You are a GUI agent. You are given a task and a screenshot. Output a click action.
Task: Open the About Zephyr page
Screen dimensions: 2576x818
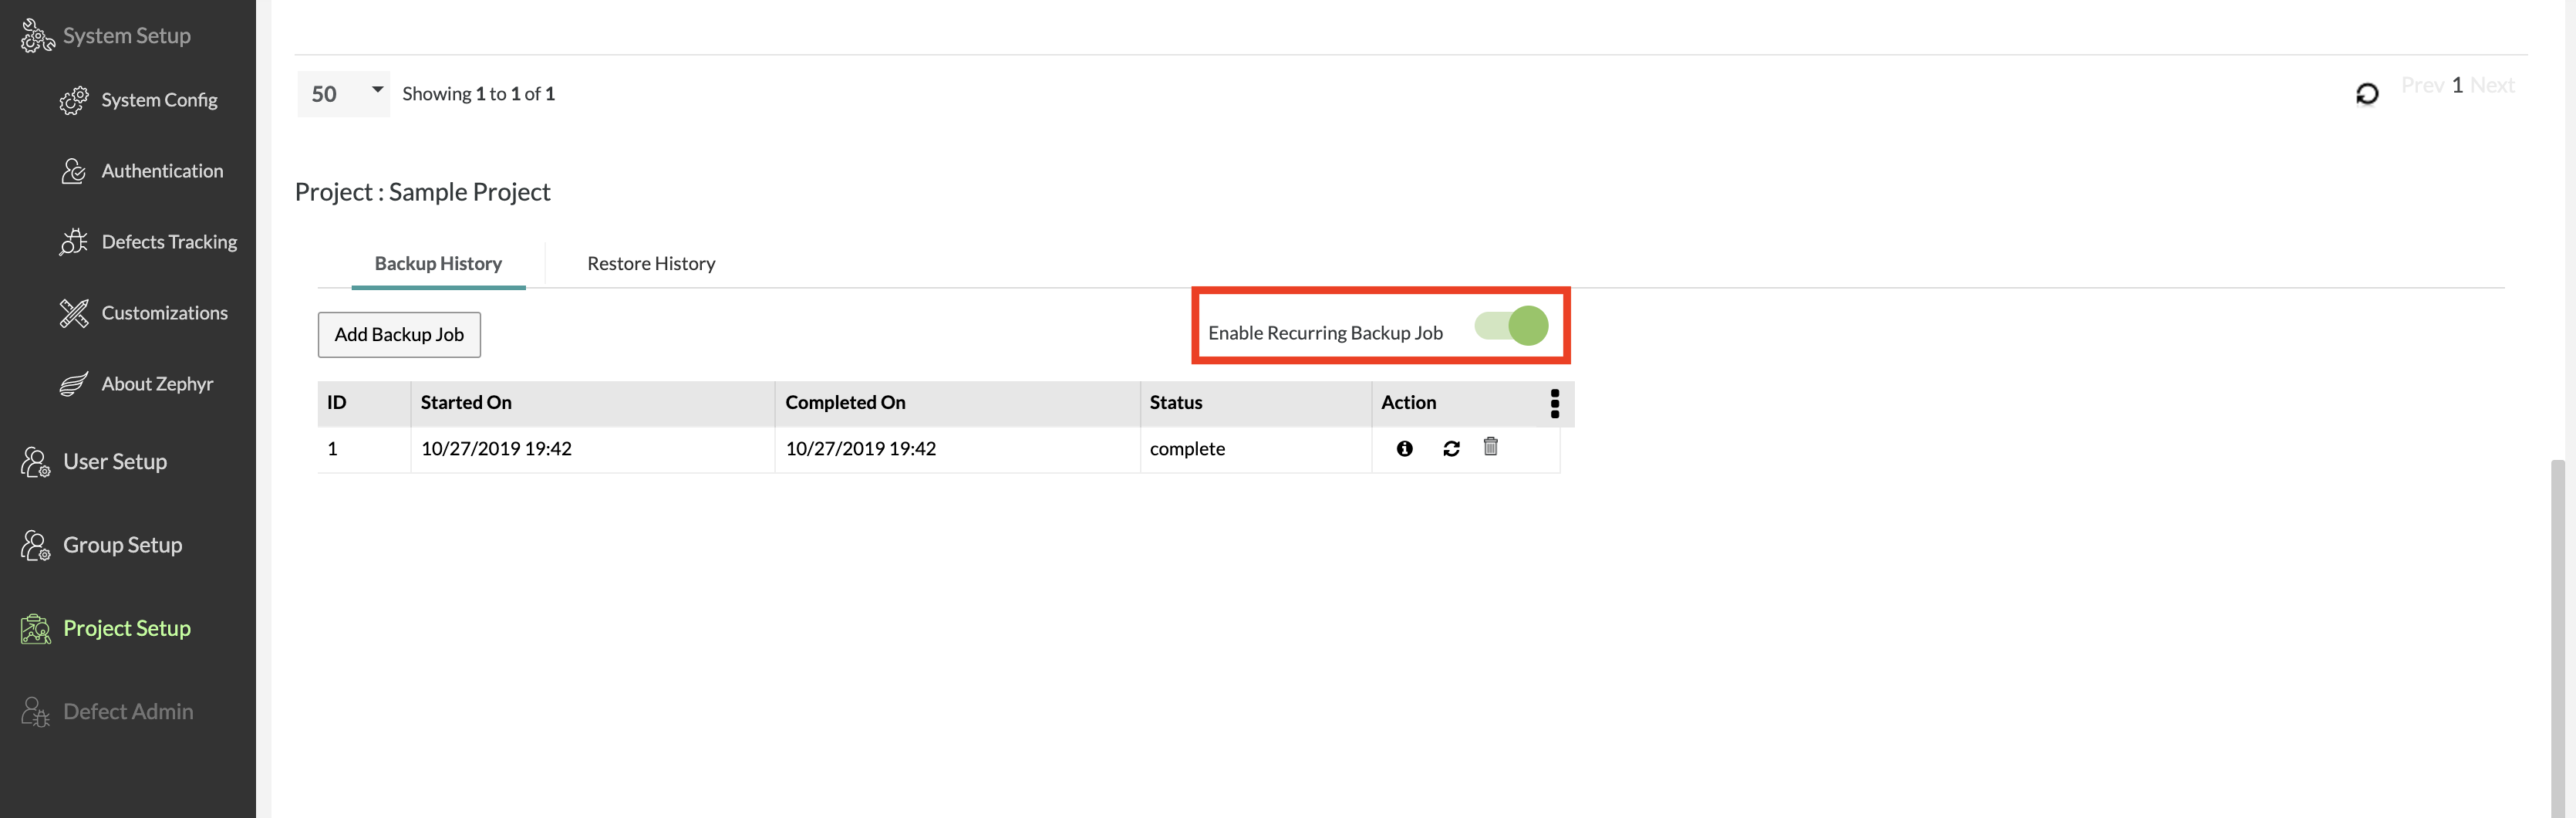157,384
